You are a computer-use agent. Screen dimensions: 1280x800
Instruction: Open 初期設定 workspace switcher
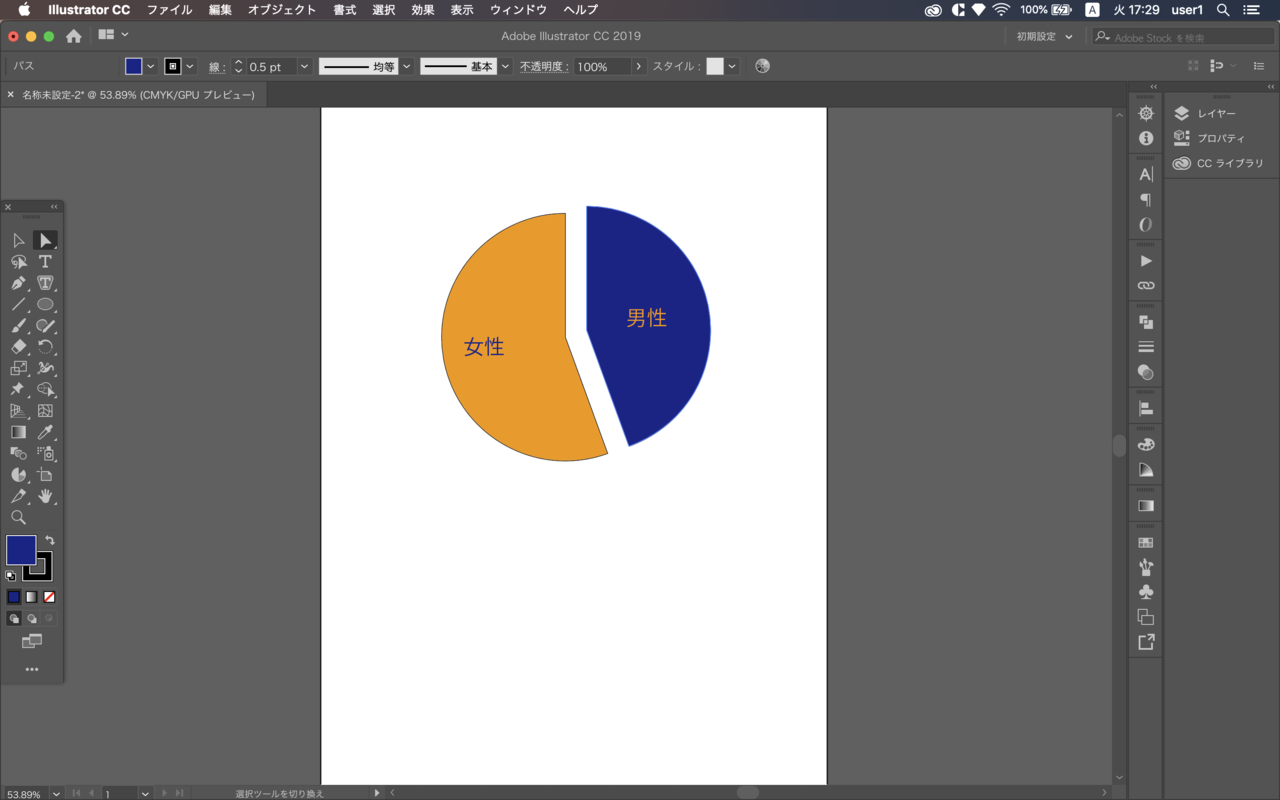point(1044,36)
